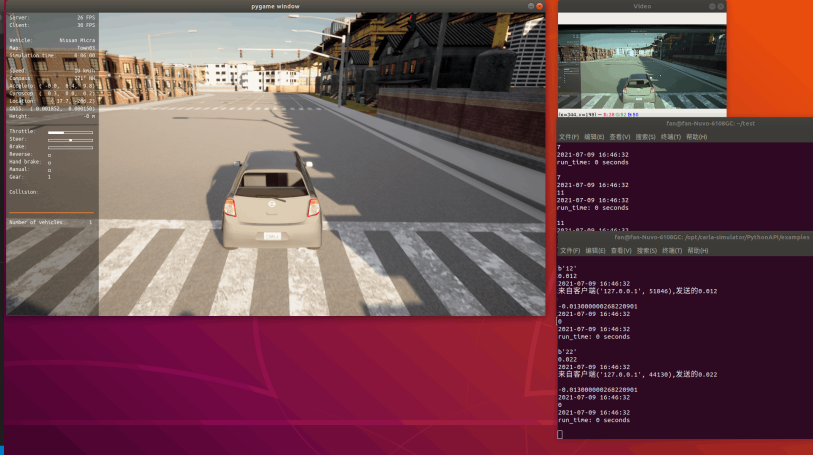Close the Video window
The width and height of the screenshot is (814, 456).
click(721, 6)
